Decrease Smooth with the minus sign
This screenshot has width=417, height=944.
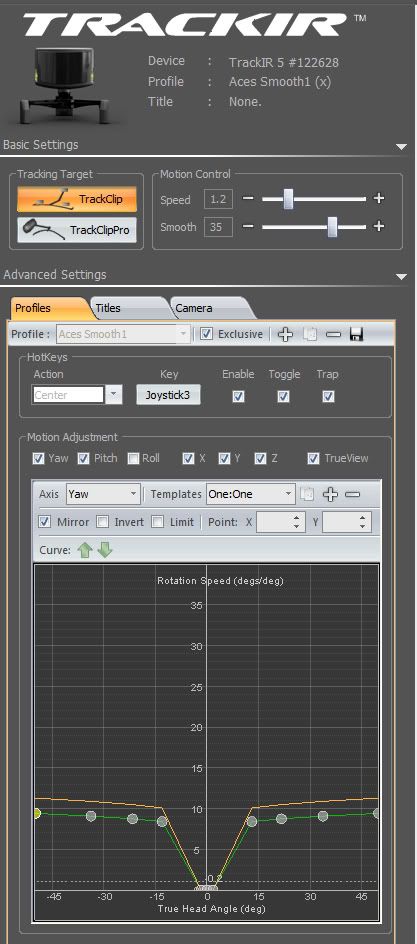pyautogui.click(x=249, y=227)
